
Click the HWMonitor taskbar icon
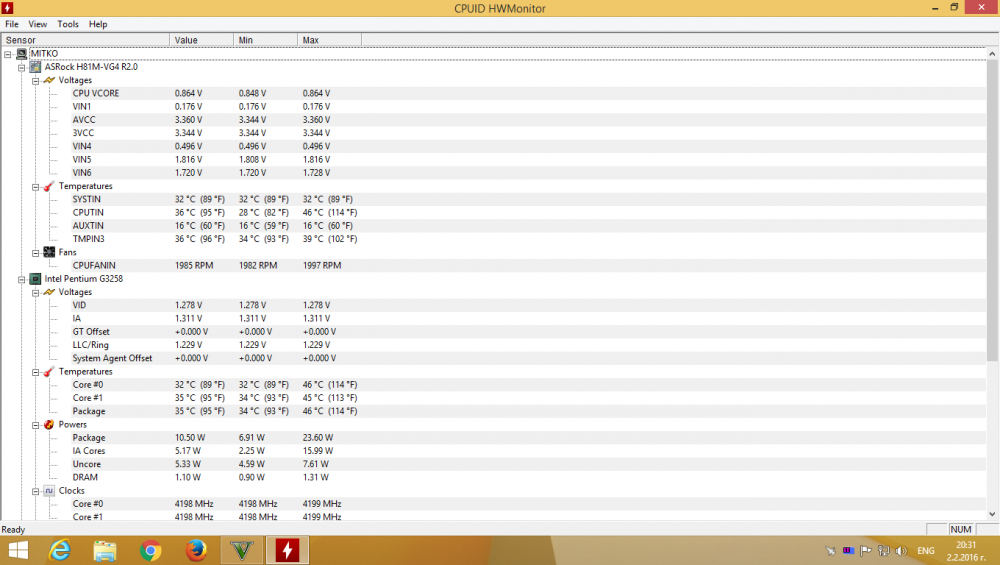[x=288, y=550]
